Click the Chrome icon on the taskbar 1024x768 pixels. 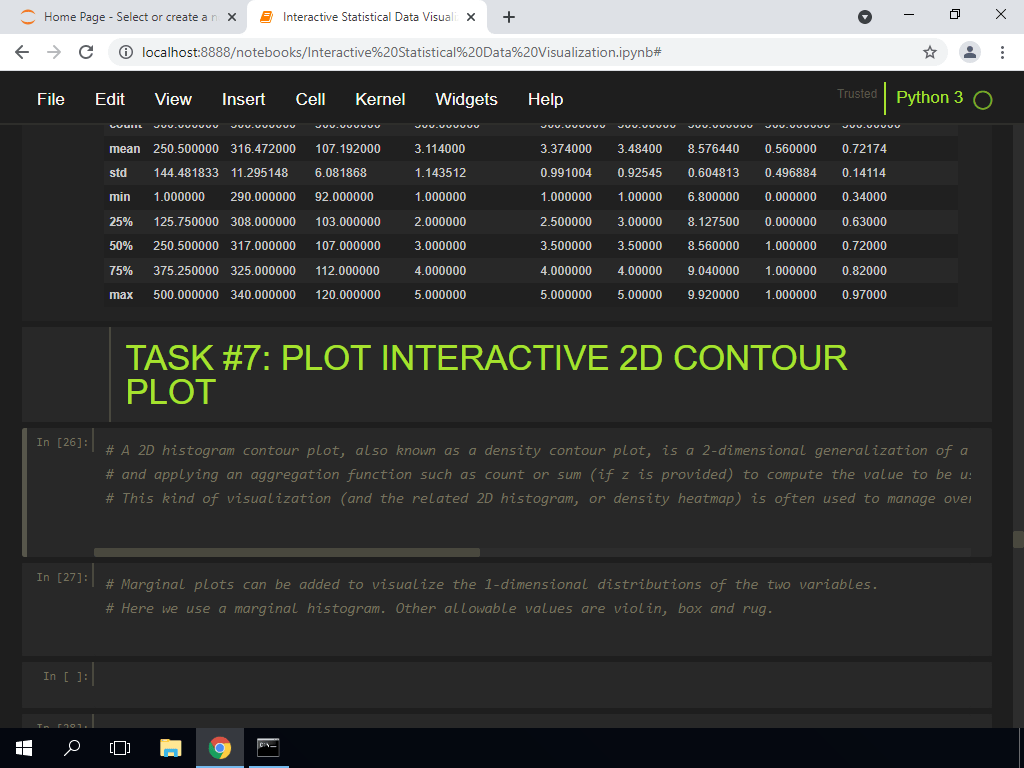[x=219, y=748]
